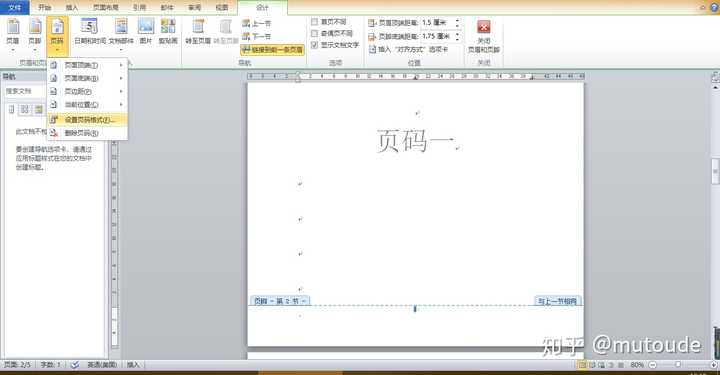The width and height of the screenshot is (720, 375).
Task: Select the 设计 (Design) tab
Action: tap(262, 8)
